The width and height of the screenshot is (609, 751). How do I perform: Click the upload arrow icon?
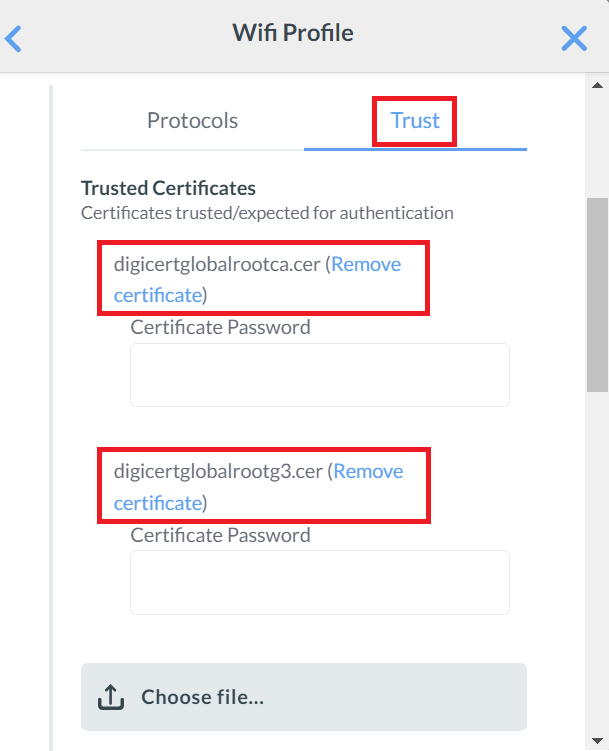(110, 697)
